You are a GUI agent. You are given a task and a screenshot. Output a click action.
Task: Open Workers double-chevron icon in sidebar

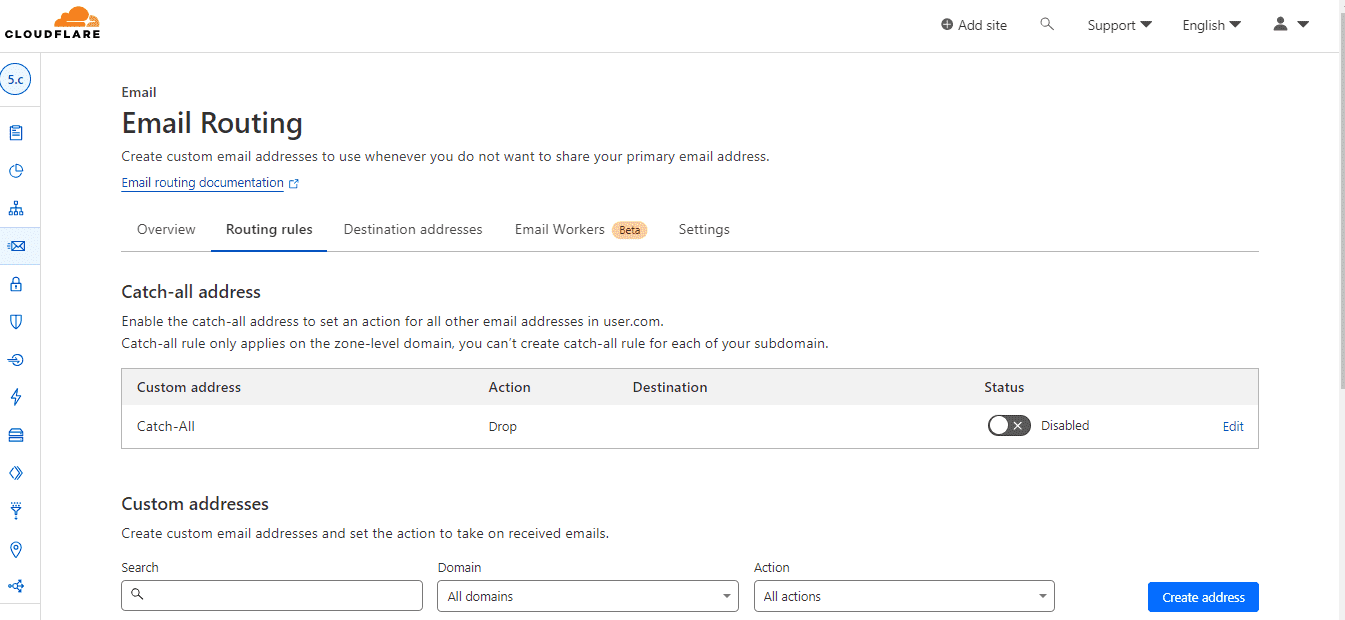(16, 473)
